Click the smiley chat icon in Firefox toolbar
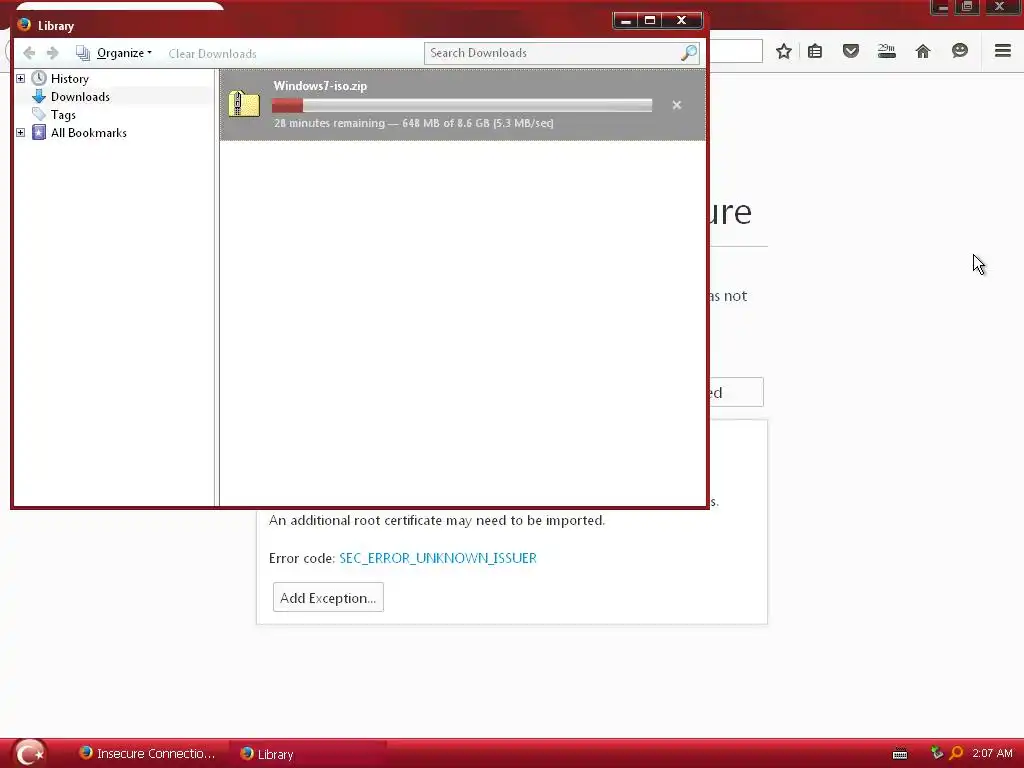The width and height of the screenshot is (1024, 768). point(959,51)
